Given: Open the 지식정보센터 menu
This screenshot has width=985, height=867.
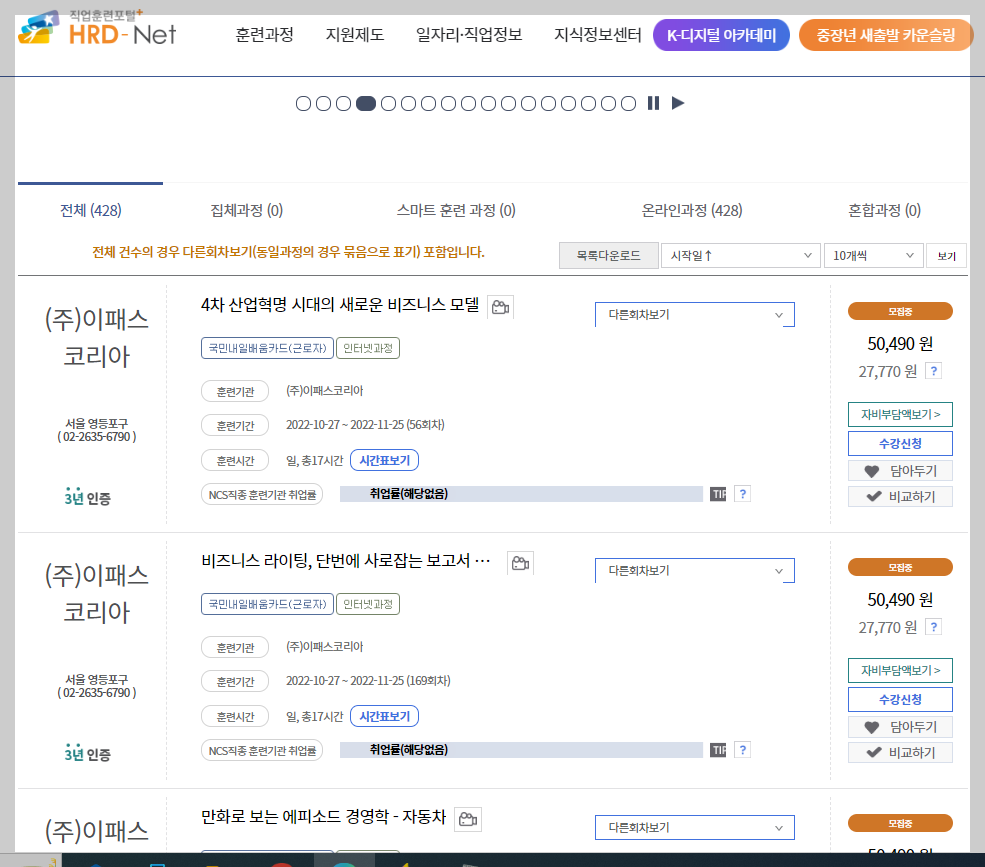Looking at the screenshot, I should tap(597, 35).
